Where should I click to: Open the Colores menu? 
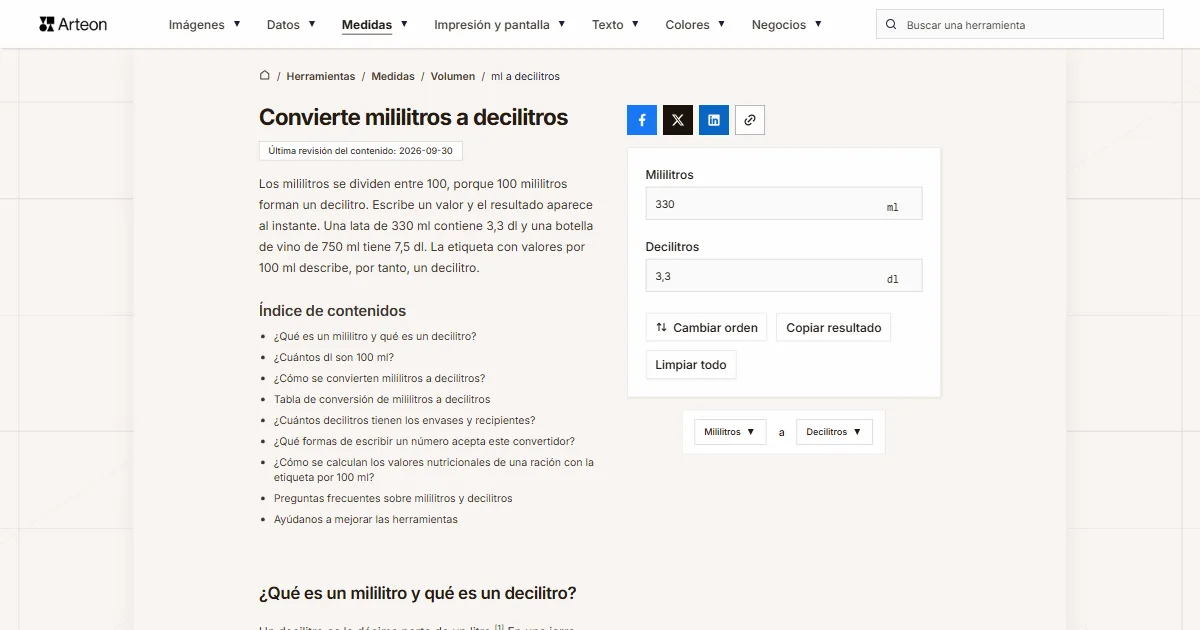tap(695, 25)
